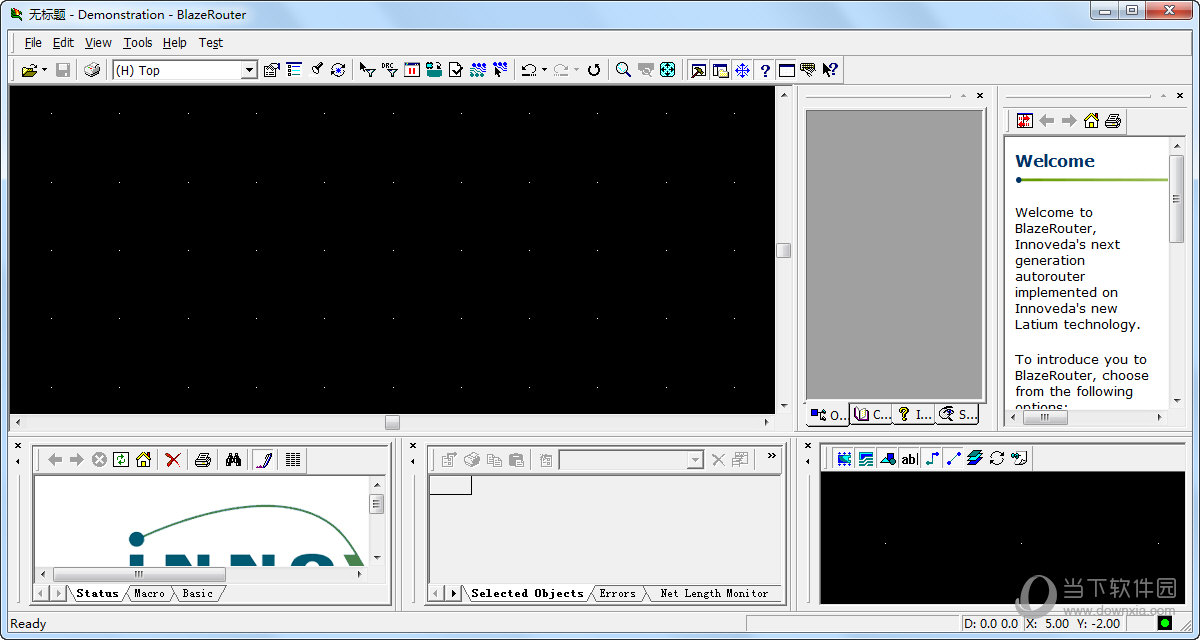
Task: Close the project explorer panel with its X
Action: point(980,96)
